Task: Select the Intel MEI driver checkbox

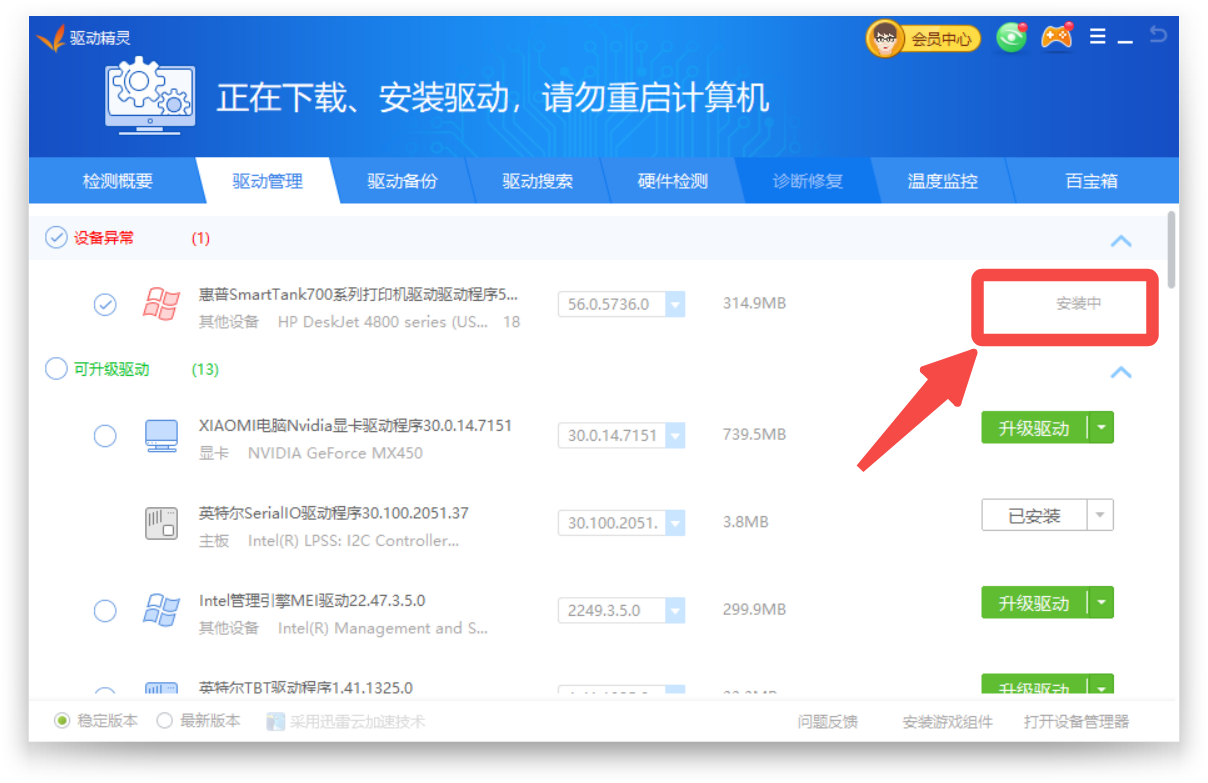Action: (x=105, y=610)
